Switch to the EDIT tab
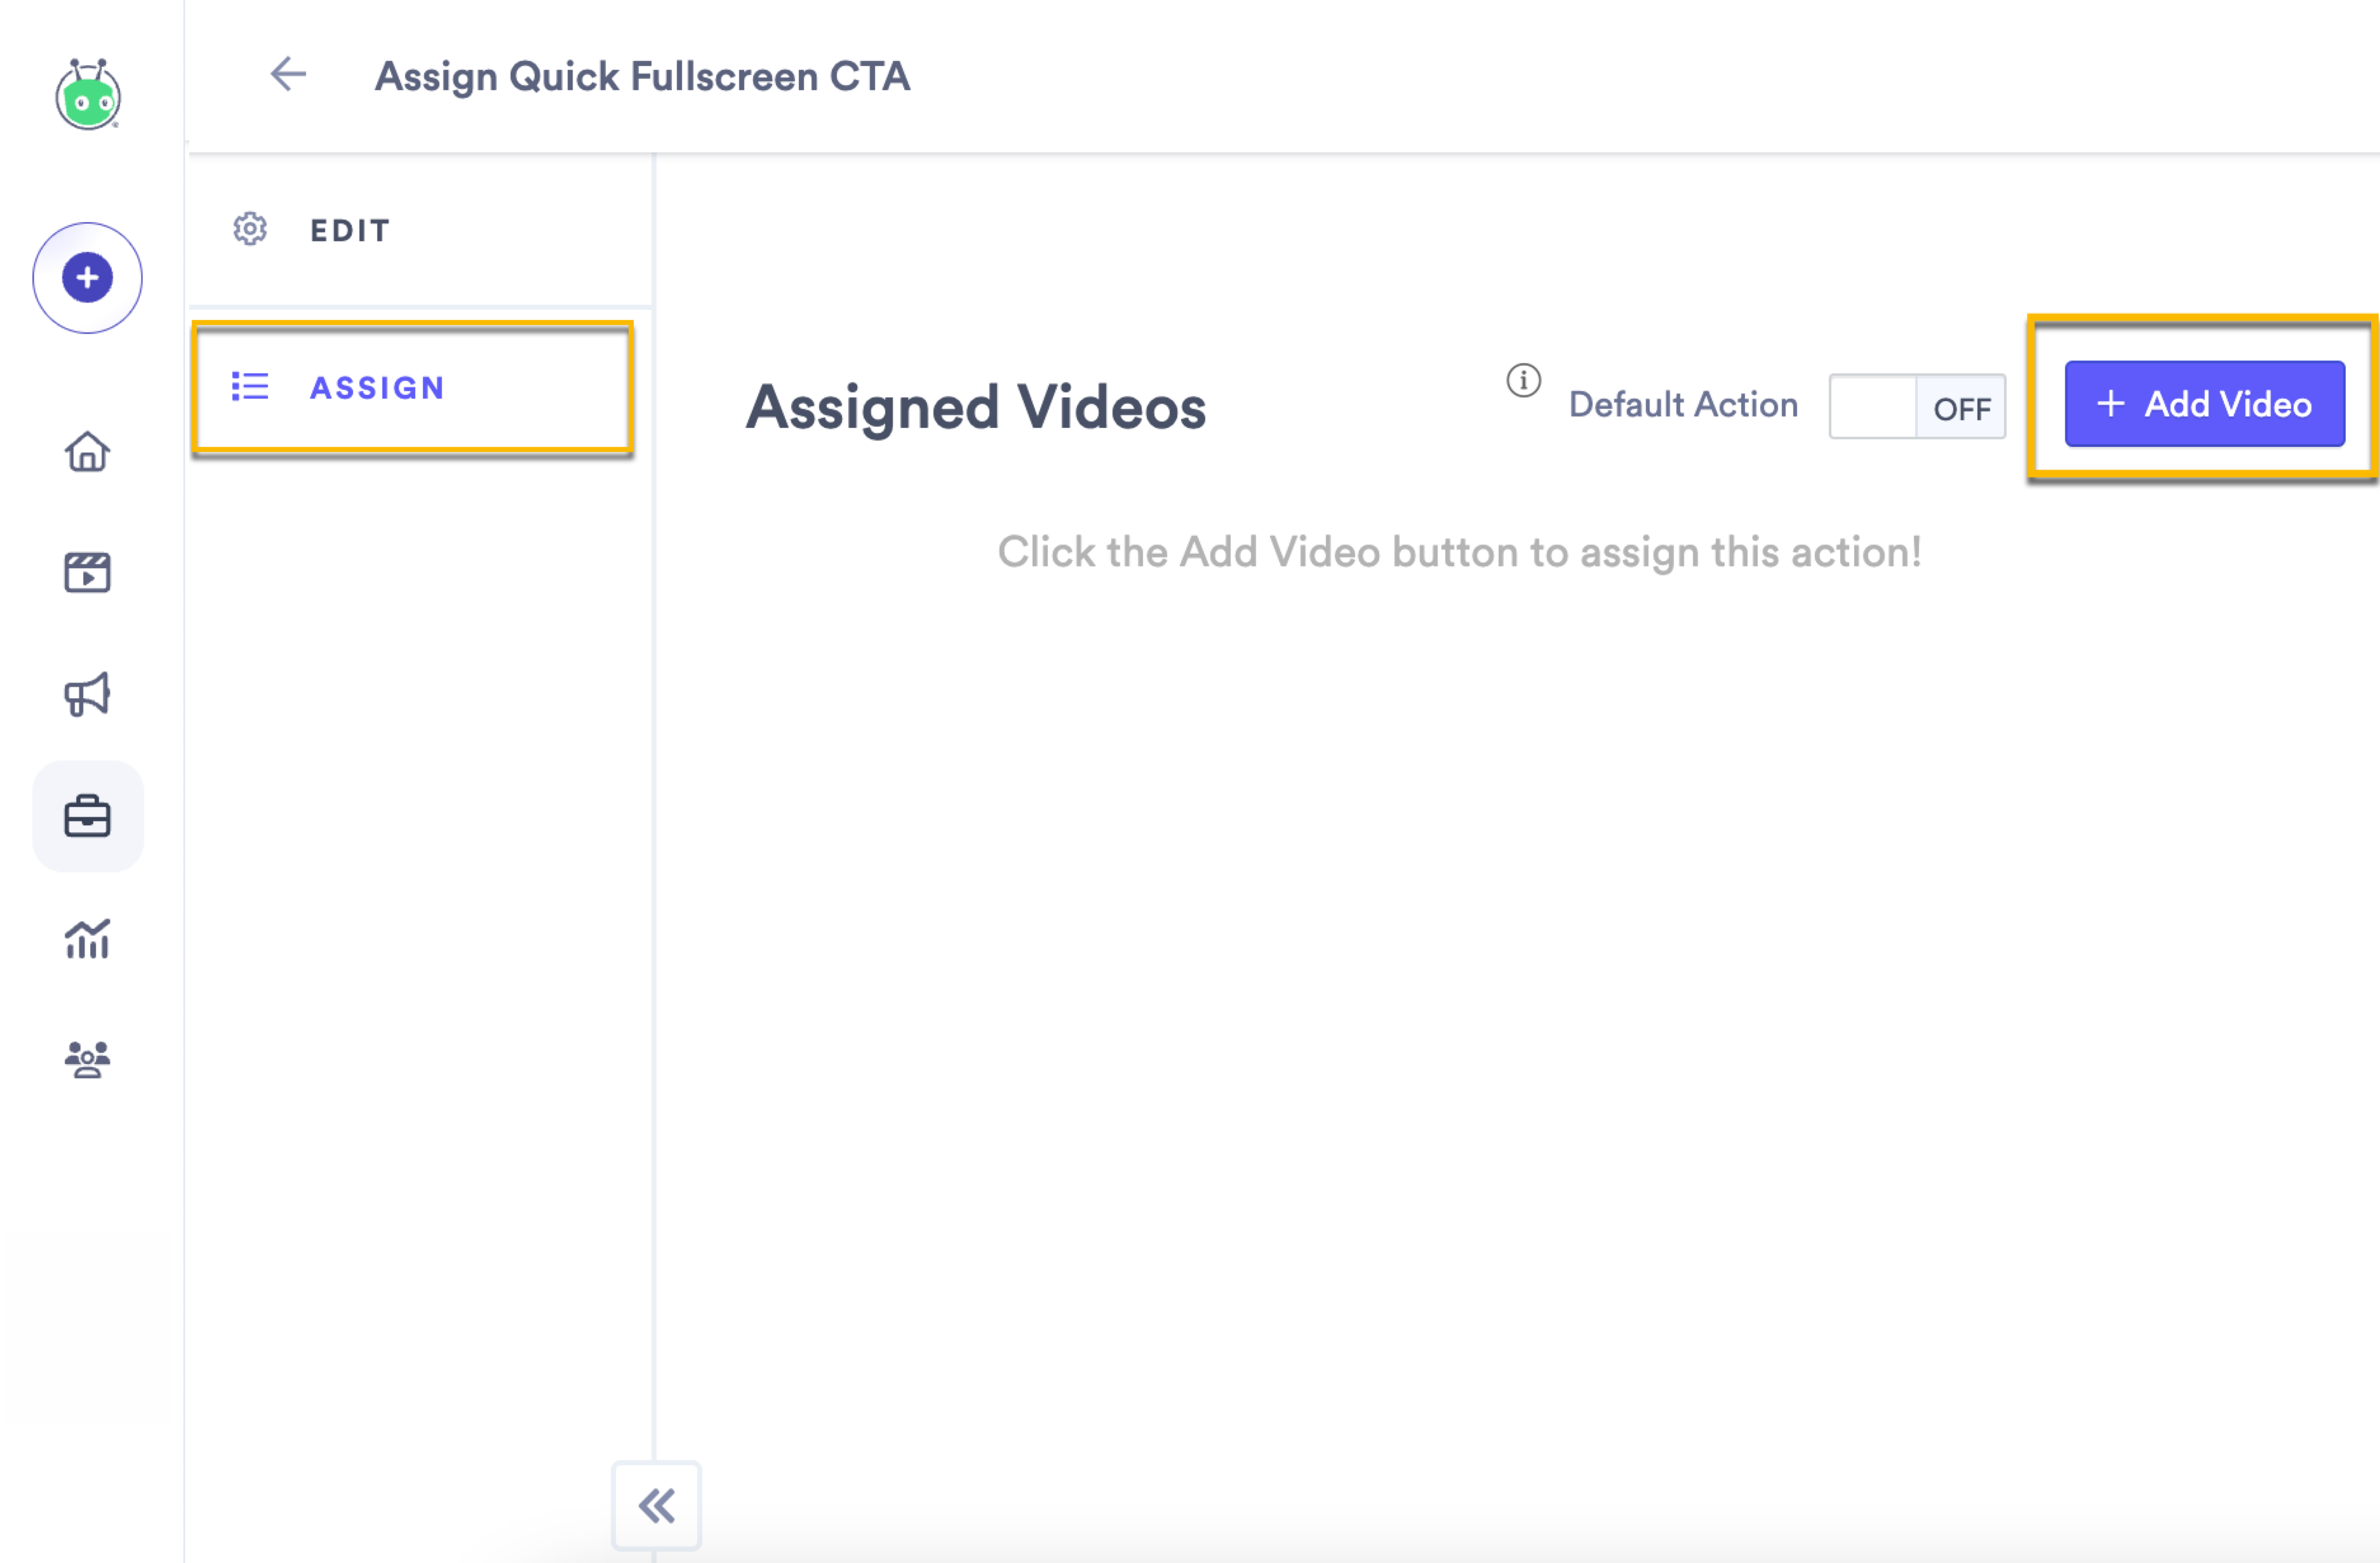Image resolution: width=2380 pixels, height=1563 pixels. coord(348,229)
